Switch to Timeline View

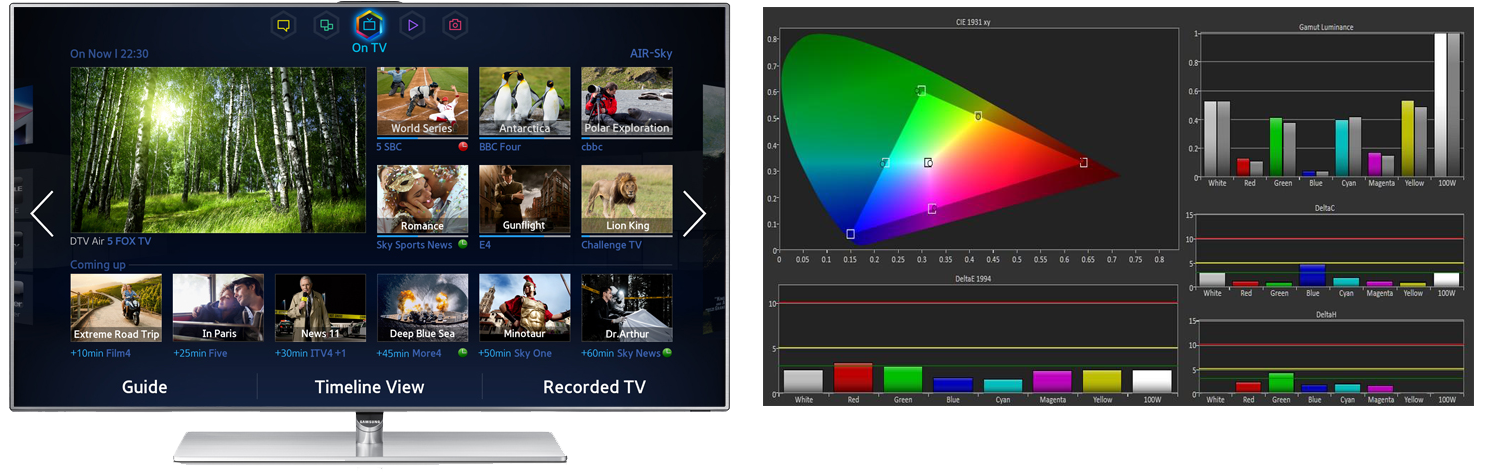(369, 387)
